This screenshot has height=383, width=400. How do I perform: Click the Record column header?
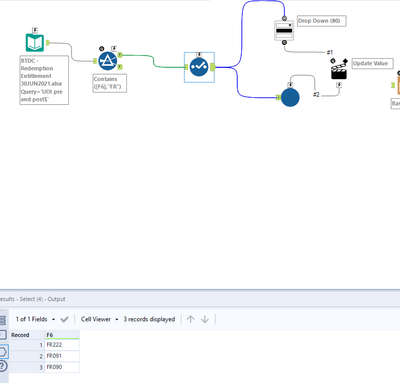[x=27, y=335]
